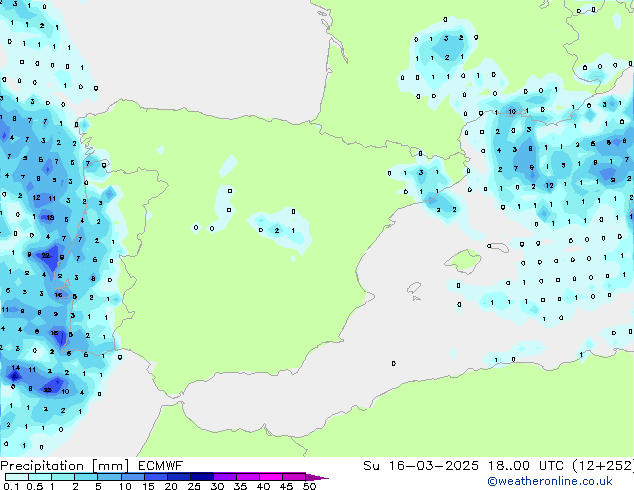Click the "18..00" time text
Viewport: 634px width, 490px height.
(508, 466)
